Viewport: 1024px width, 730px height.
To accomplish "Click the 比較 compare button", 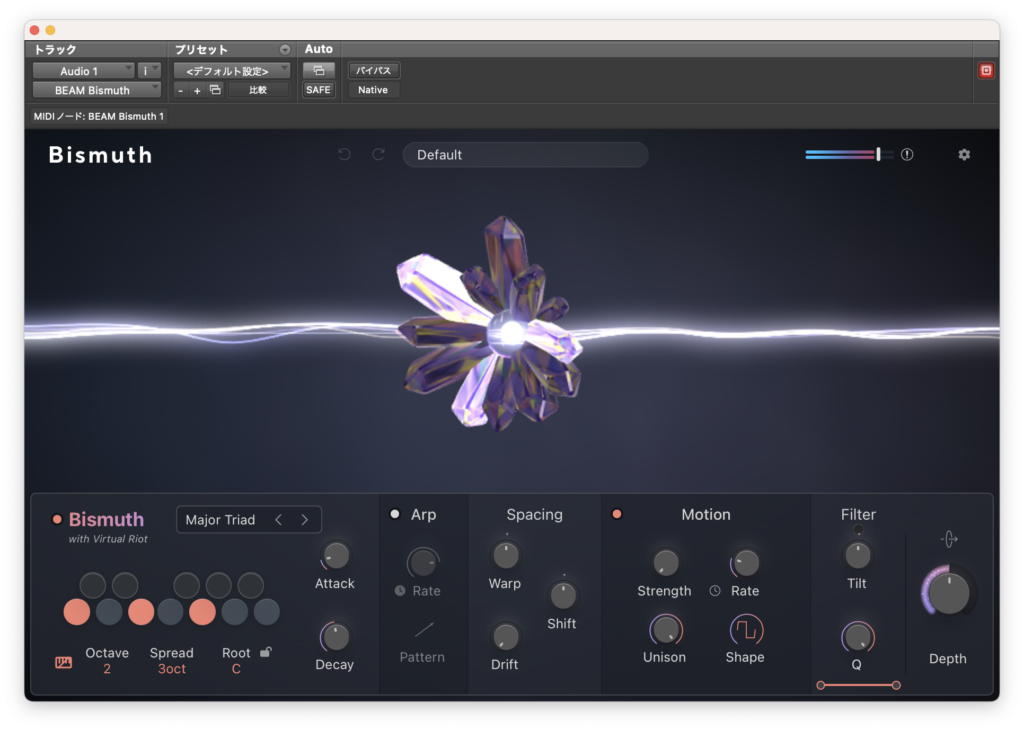I will (x=258, y=90).
